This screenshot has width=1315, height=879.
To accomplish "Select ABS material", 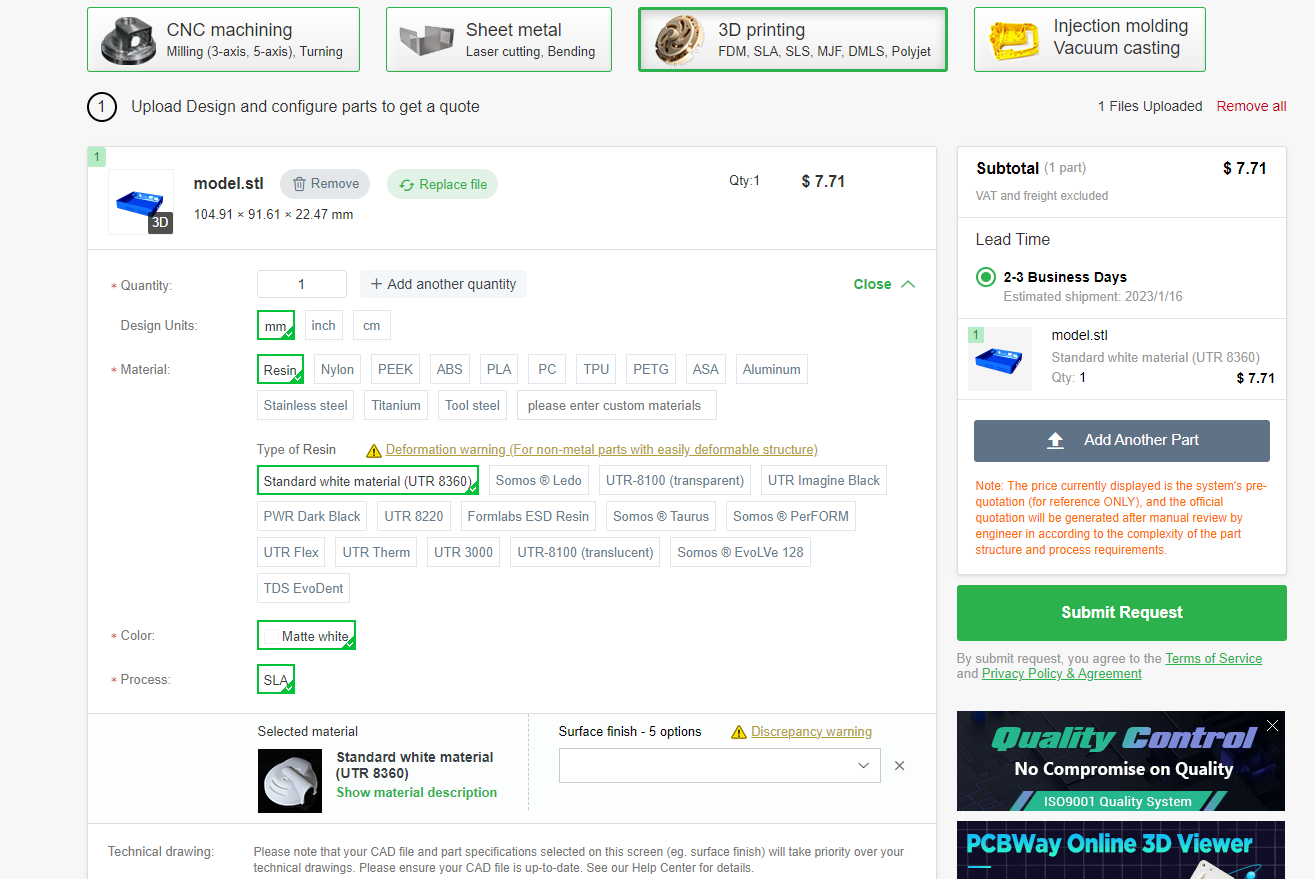I will click(450, 370).
